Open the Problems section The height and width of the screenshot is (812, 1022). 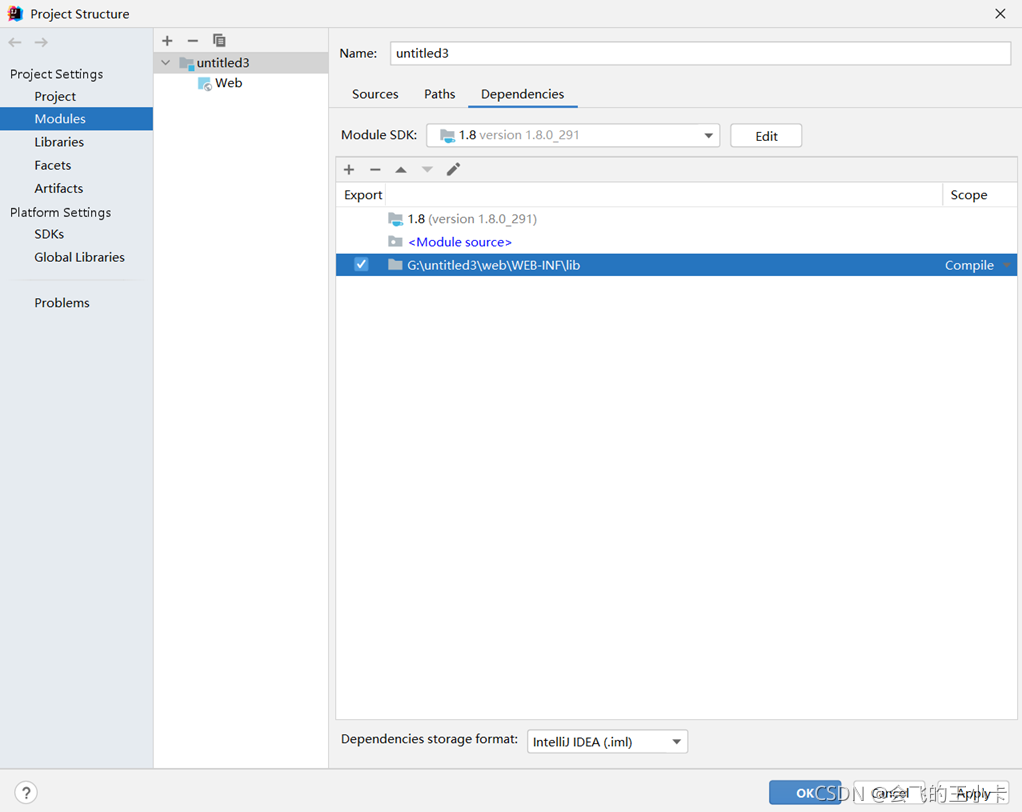(x=62, y=303)
